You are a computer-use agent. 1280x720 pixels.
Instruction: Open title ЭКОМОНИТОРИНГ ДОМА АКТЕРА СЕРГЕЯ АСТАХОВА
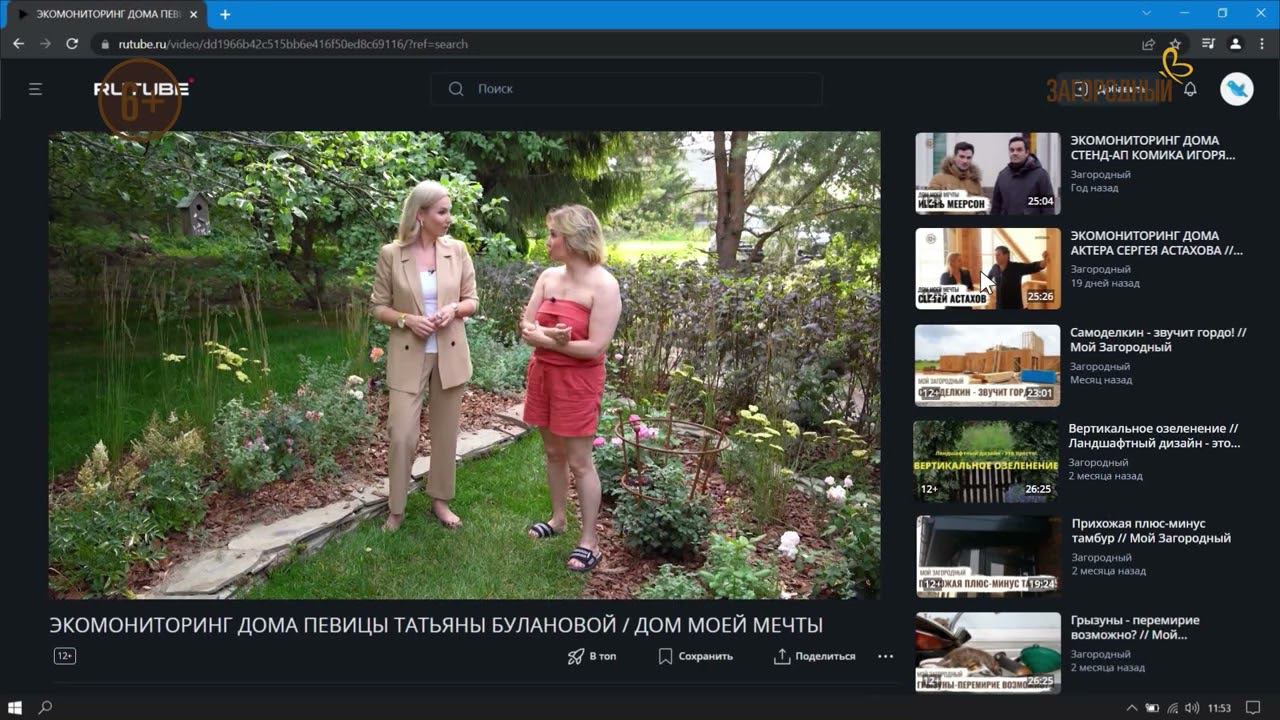coord(1157,243)
